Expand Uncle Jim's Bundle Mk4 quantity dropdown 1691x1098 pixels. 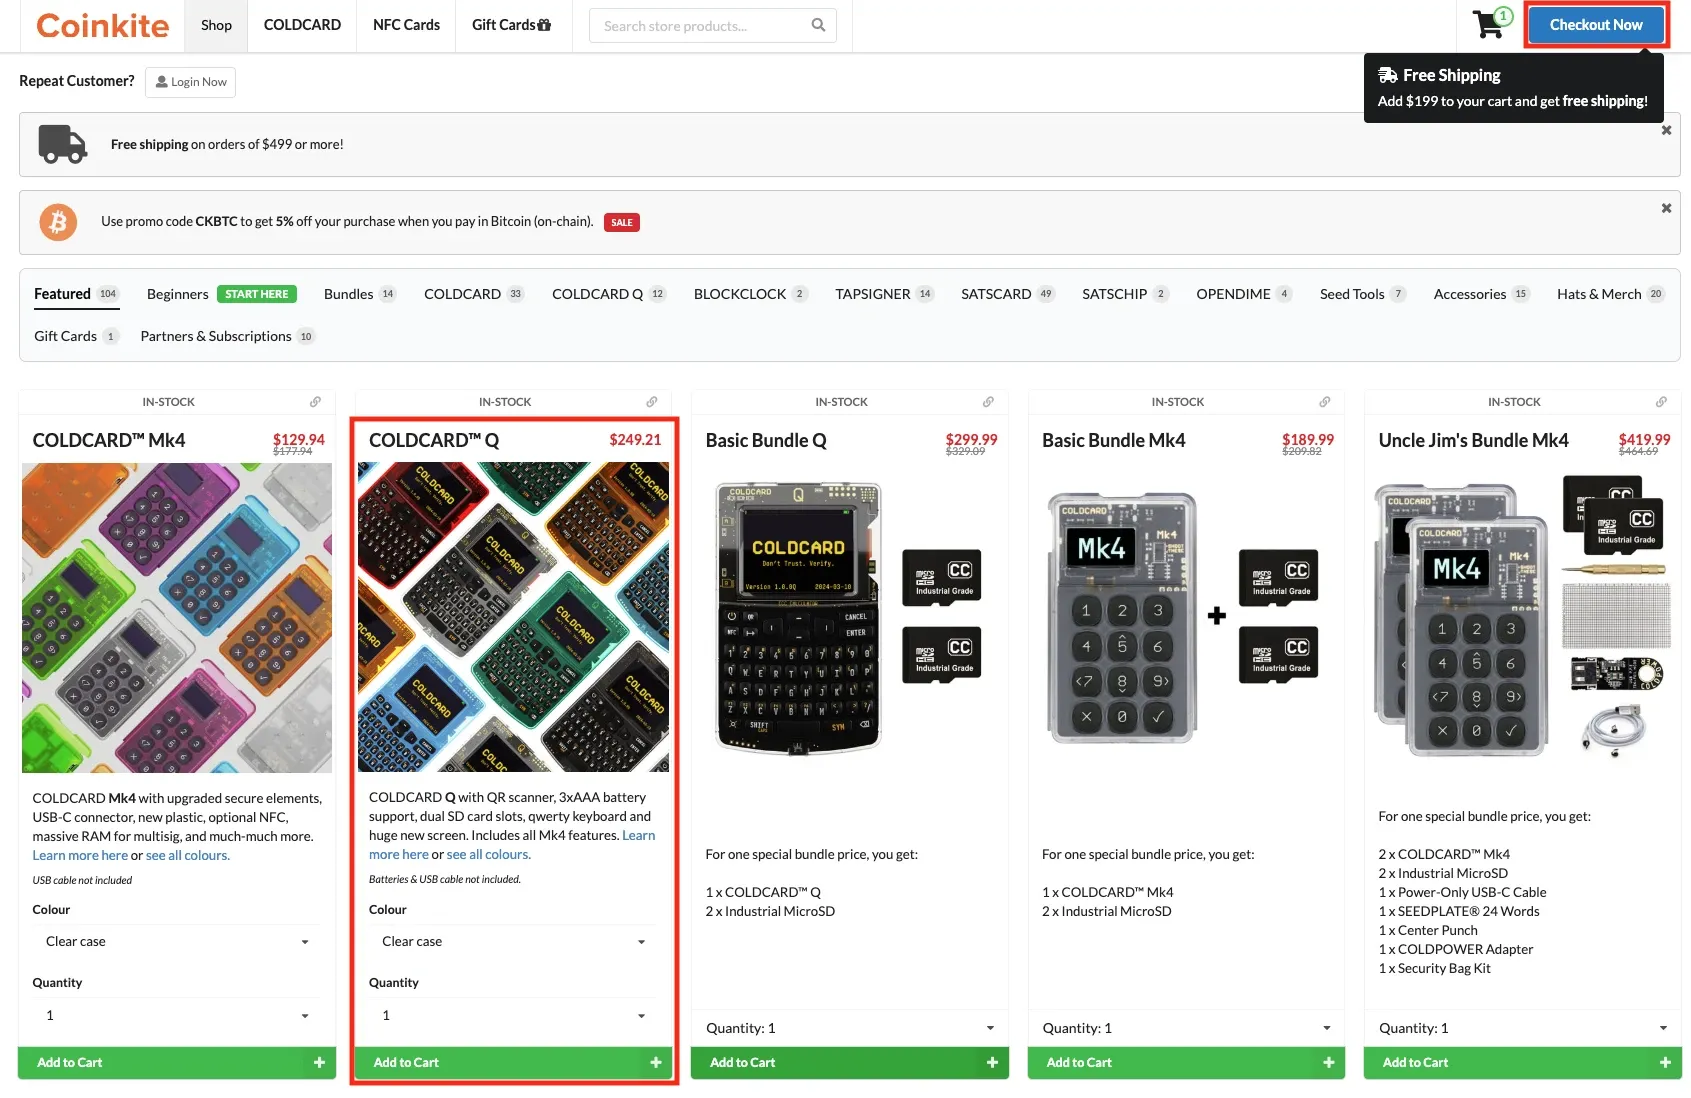click(x=1523, y=1028)
